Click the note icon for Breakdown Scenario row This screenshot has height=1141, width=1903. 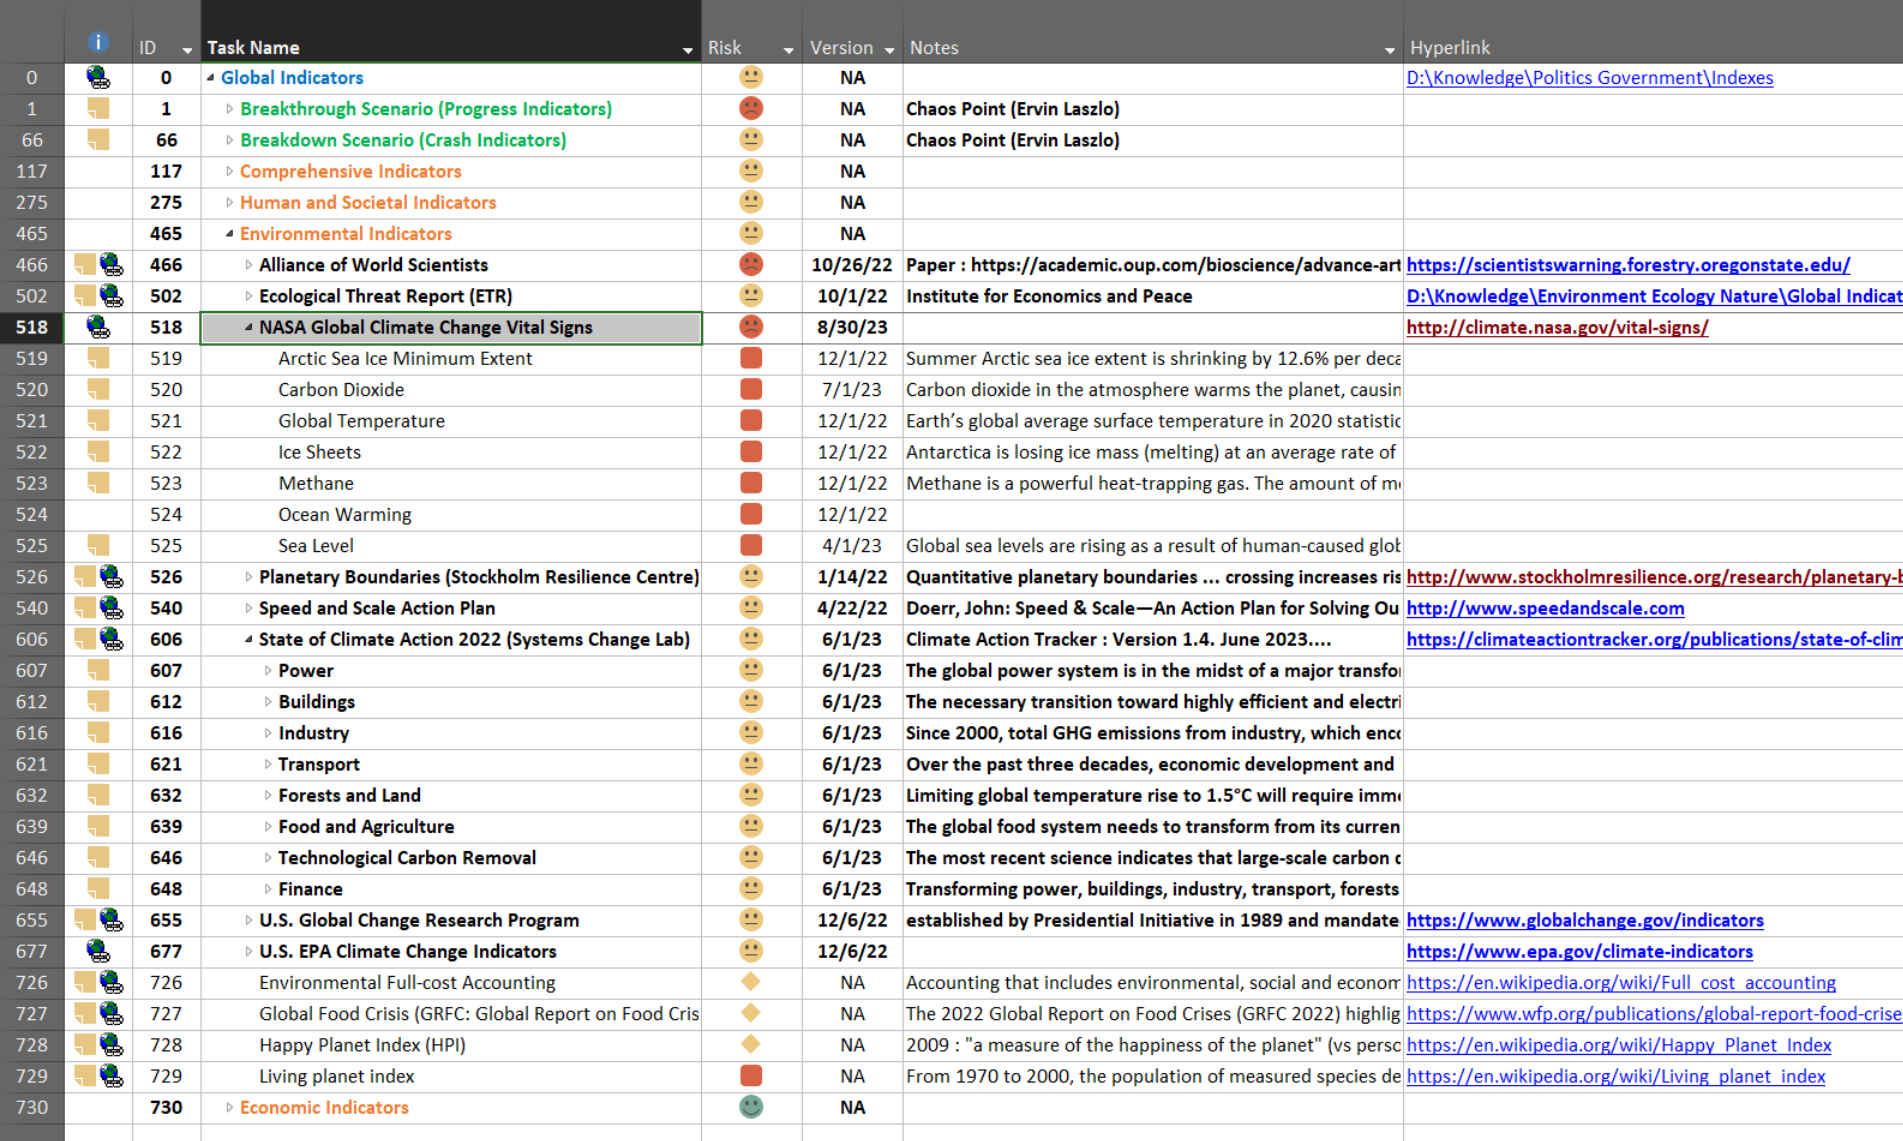pos(98,139)
